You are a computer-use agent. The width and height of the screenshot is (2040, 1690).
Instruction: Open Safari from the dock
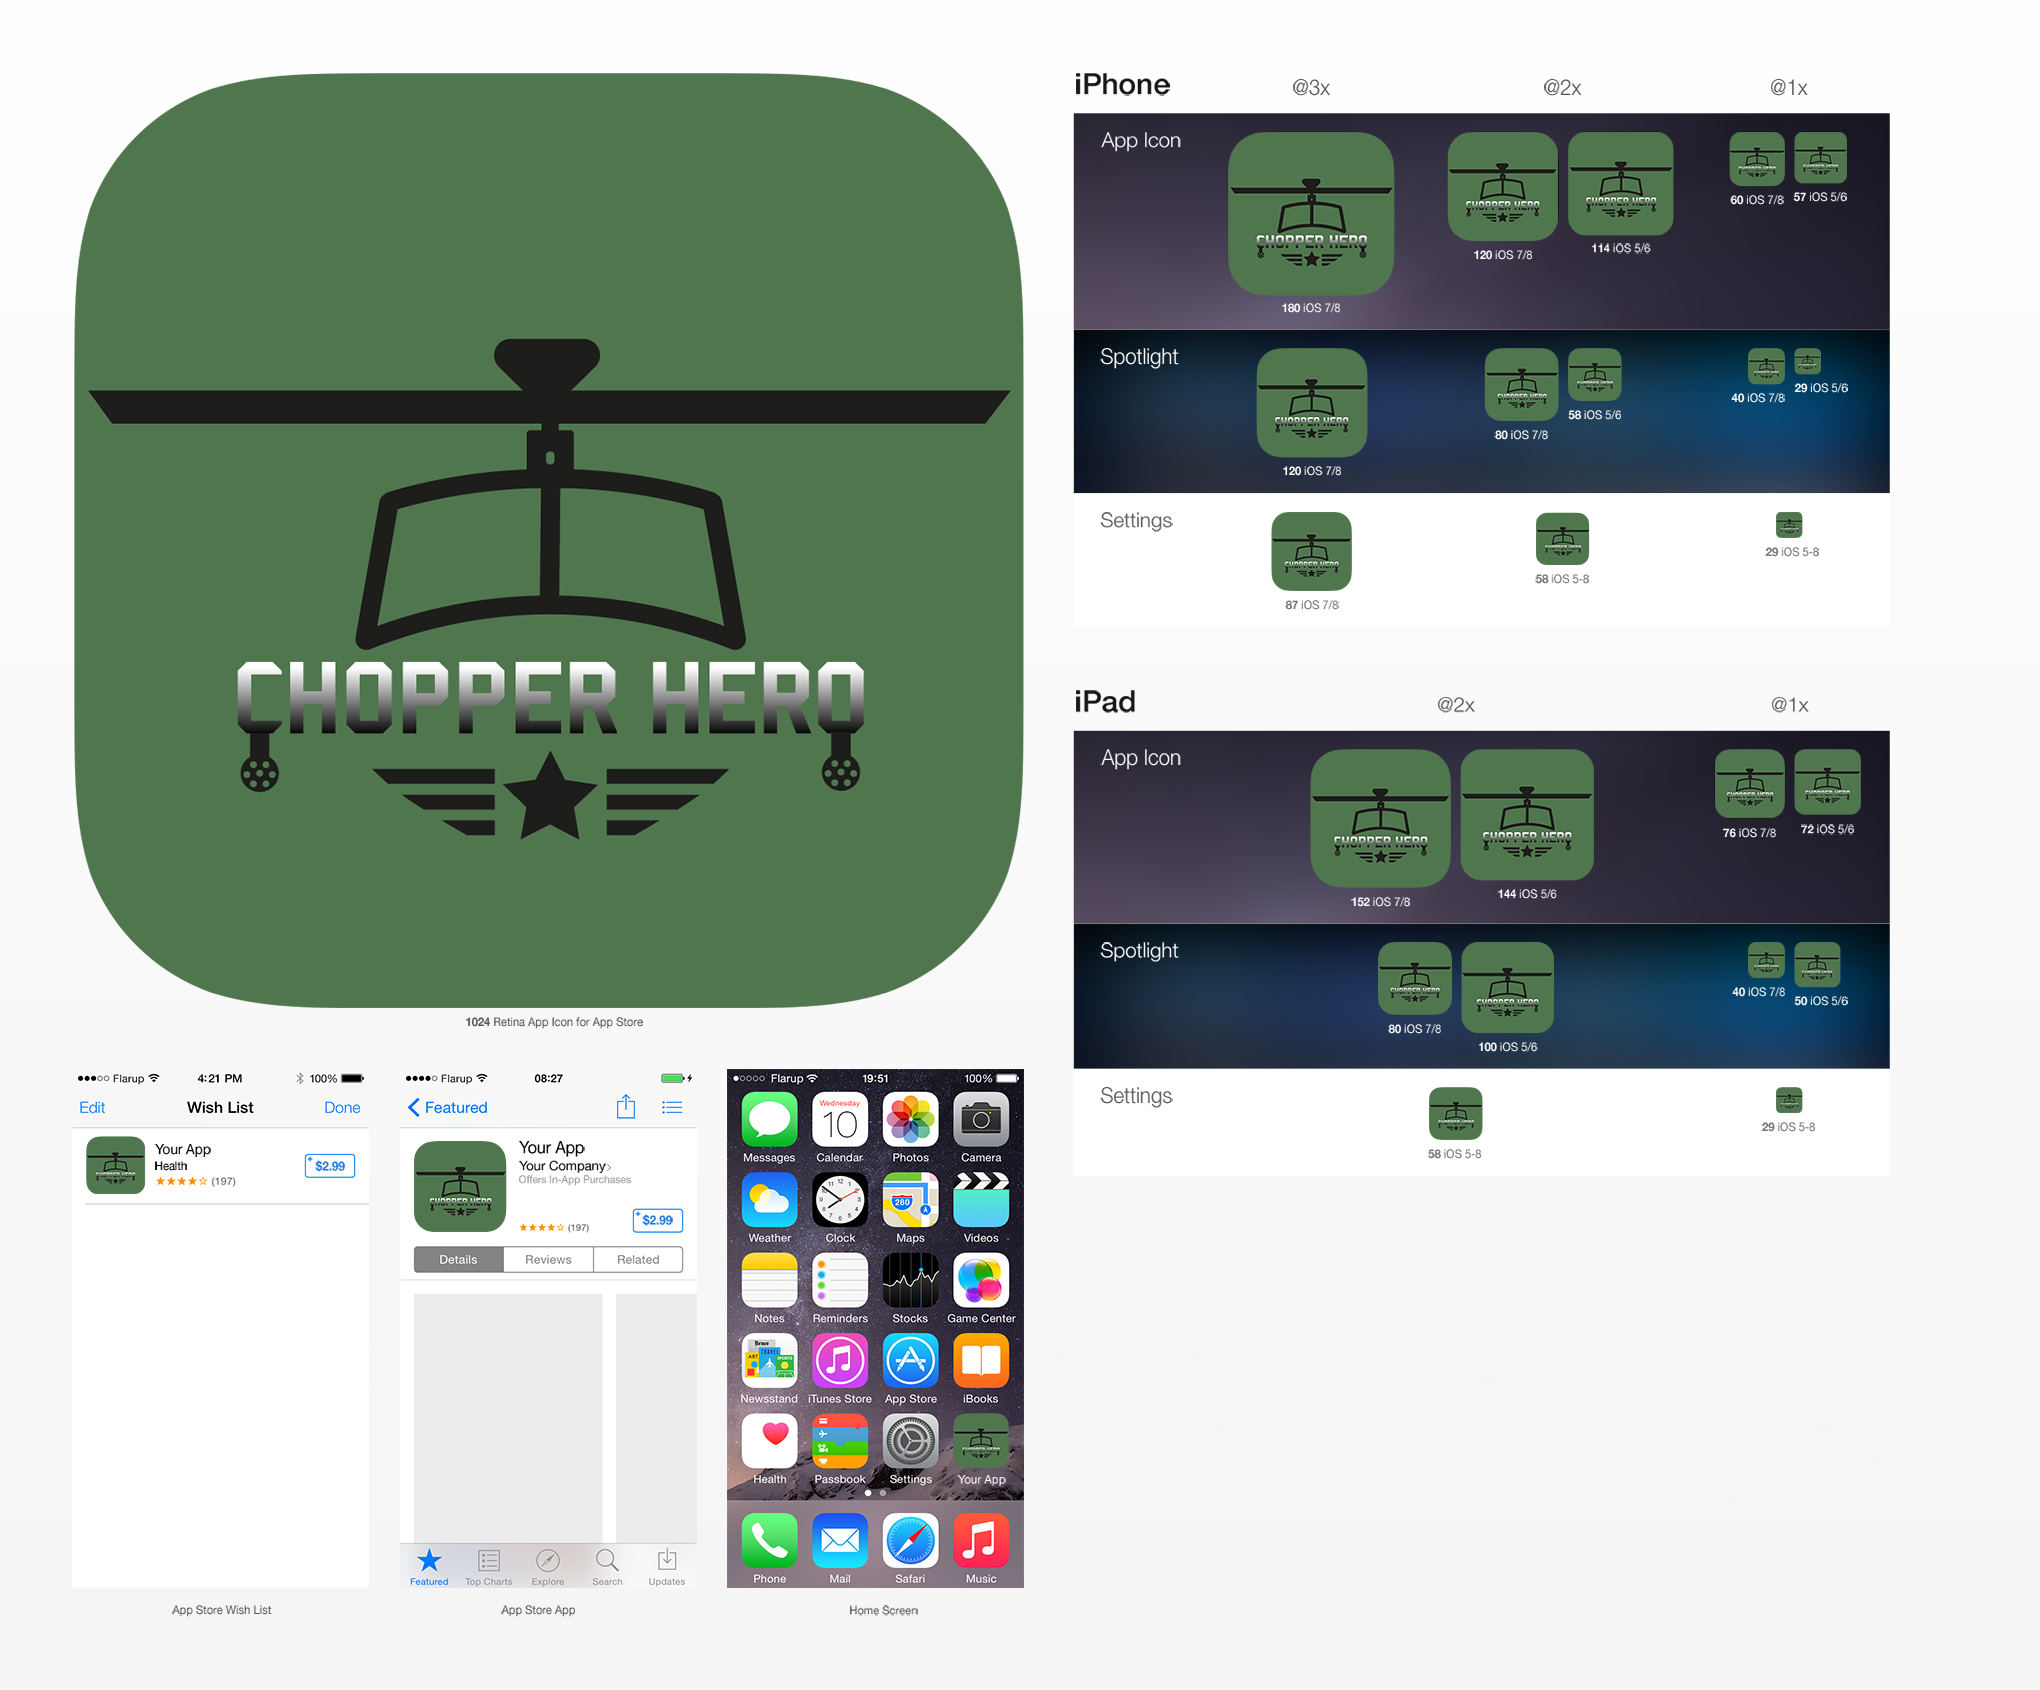coord(910,1543)
